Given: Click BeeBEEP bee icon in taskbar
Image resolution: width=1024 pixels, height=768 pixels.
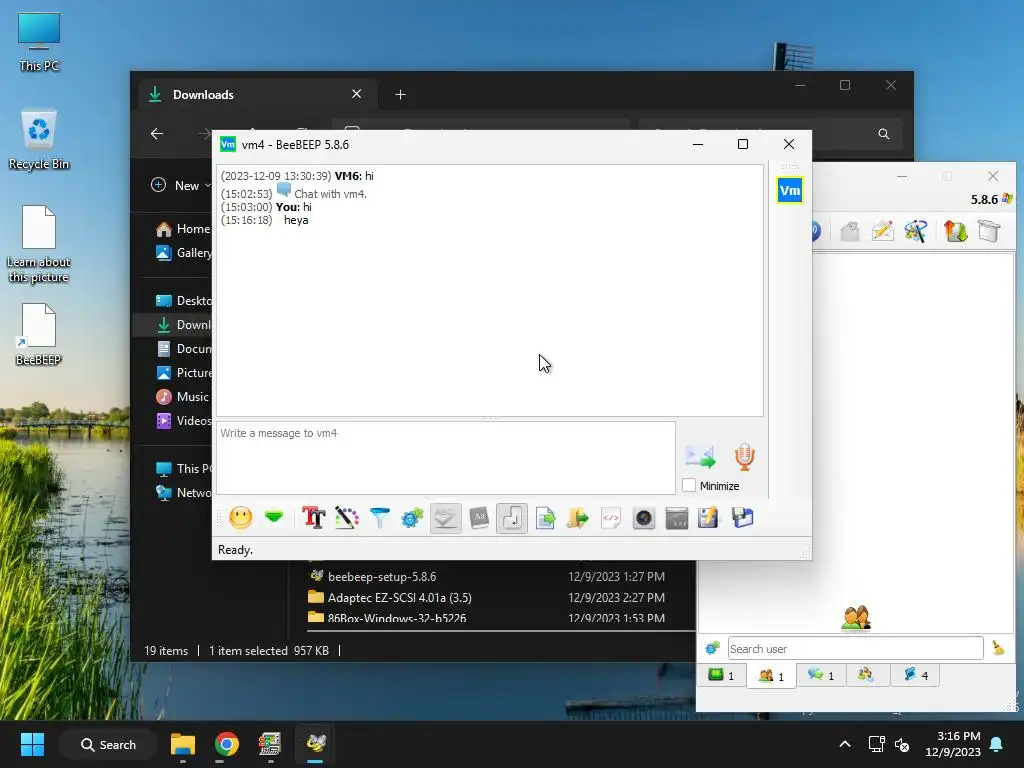Looking at the screenshot, I should pos(315,744).
